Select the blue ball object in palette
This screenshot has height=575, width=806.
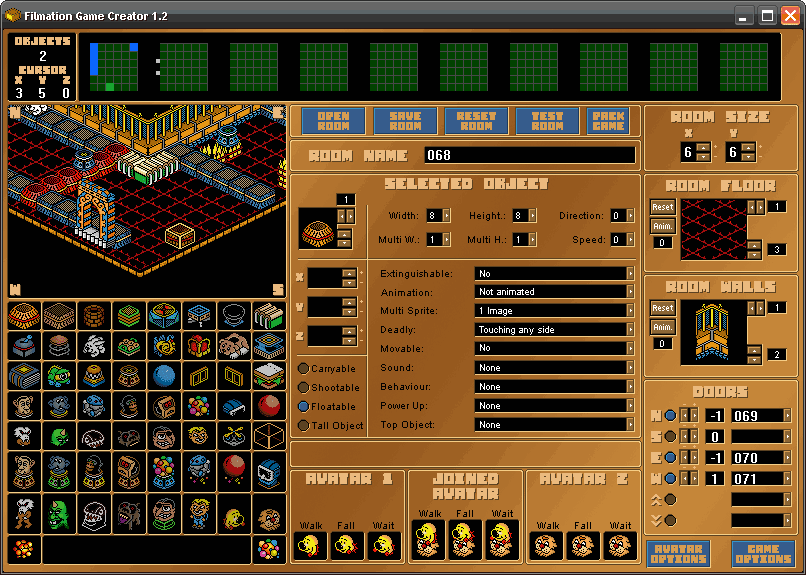164,376
